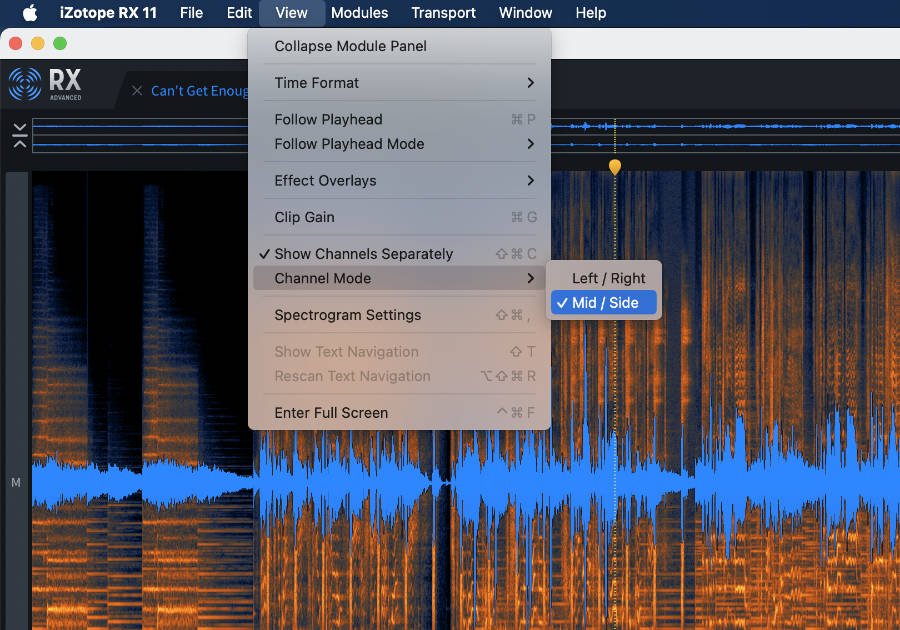Open the Help menu
The height and width of the screenshot is (630, 900).
coord(591,13)
